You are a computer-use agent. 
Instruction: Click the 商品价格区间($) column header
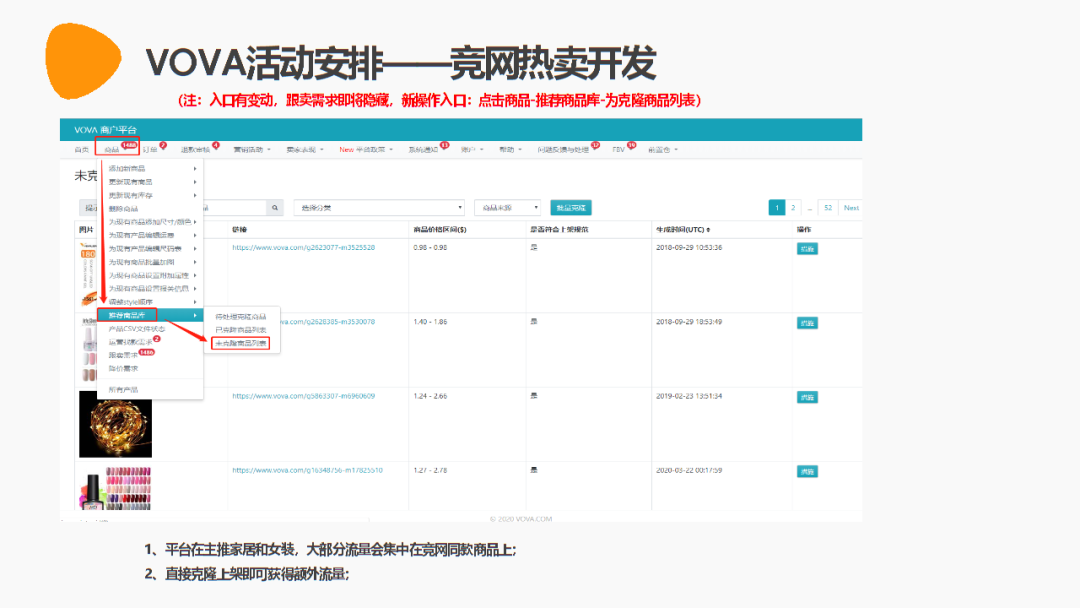(440, 229)
